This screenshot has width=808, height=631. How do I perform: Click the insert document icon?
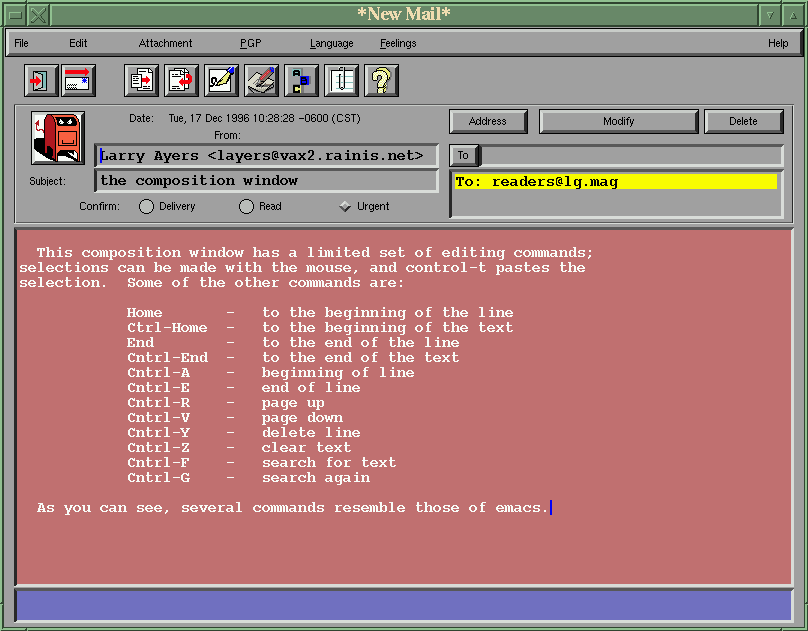(x=141, y=80)
